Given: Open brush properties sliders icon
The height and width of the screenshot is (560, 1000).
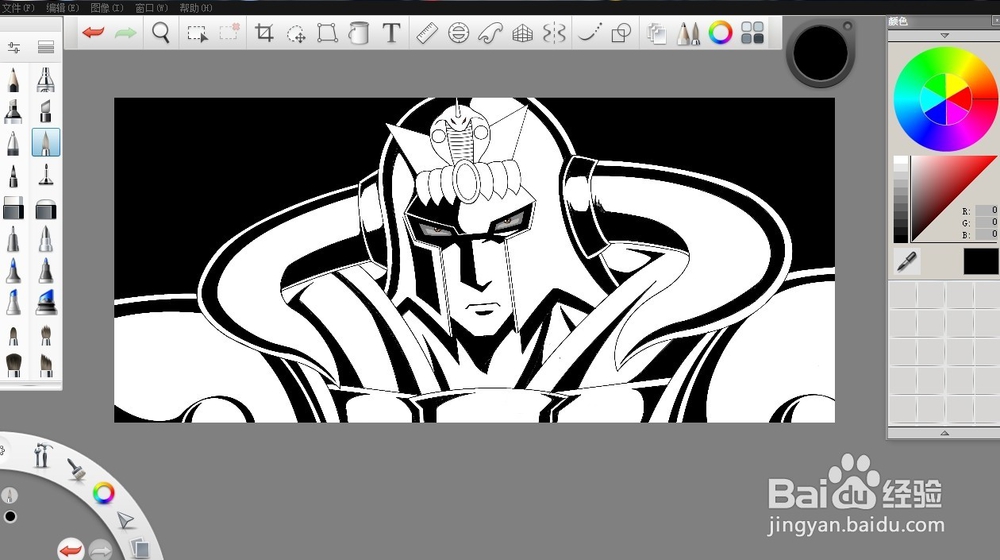Looking at the screenshot, I should pyautogui.click(x=13, y=47).
